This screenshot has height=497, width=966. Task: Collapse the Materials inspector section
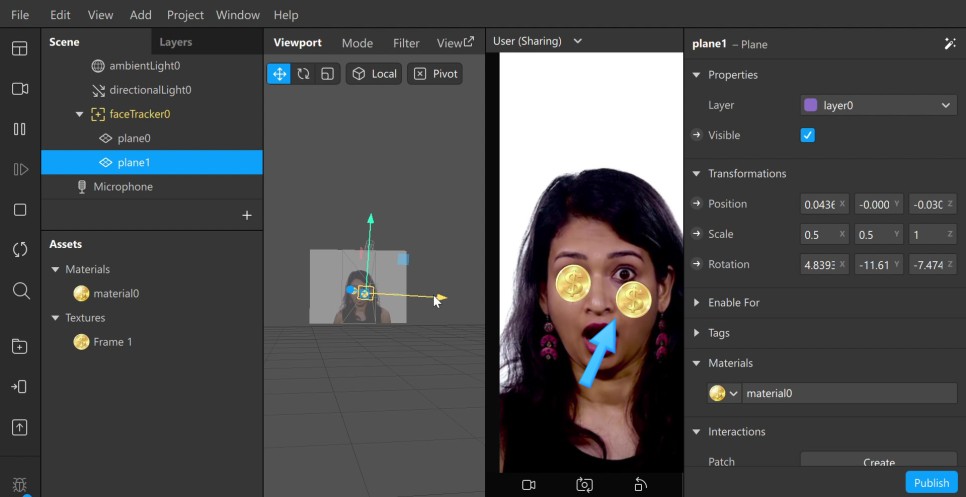point(696,363)
